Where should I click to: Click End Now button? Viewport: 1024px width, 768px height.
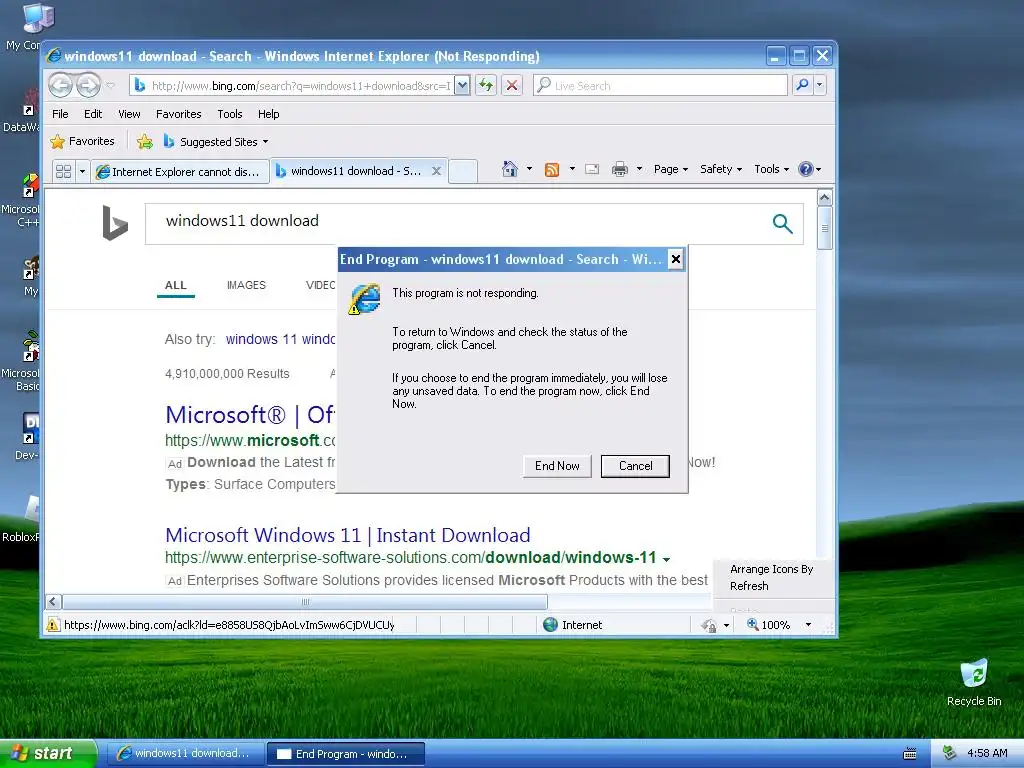point(557,466)
